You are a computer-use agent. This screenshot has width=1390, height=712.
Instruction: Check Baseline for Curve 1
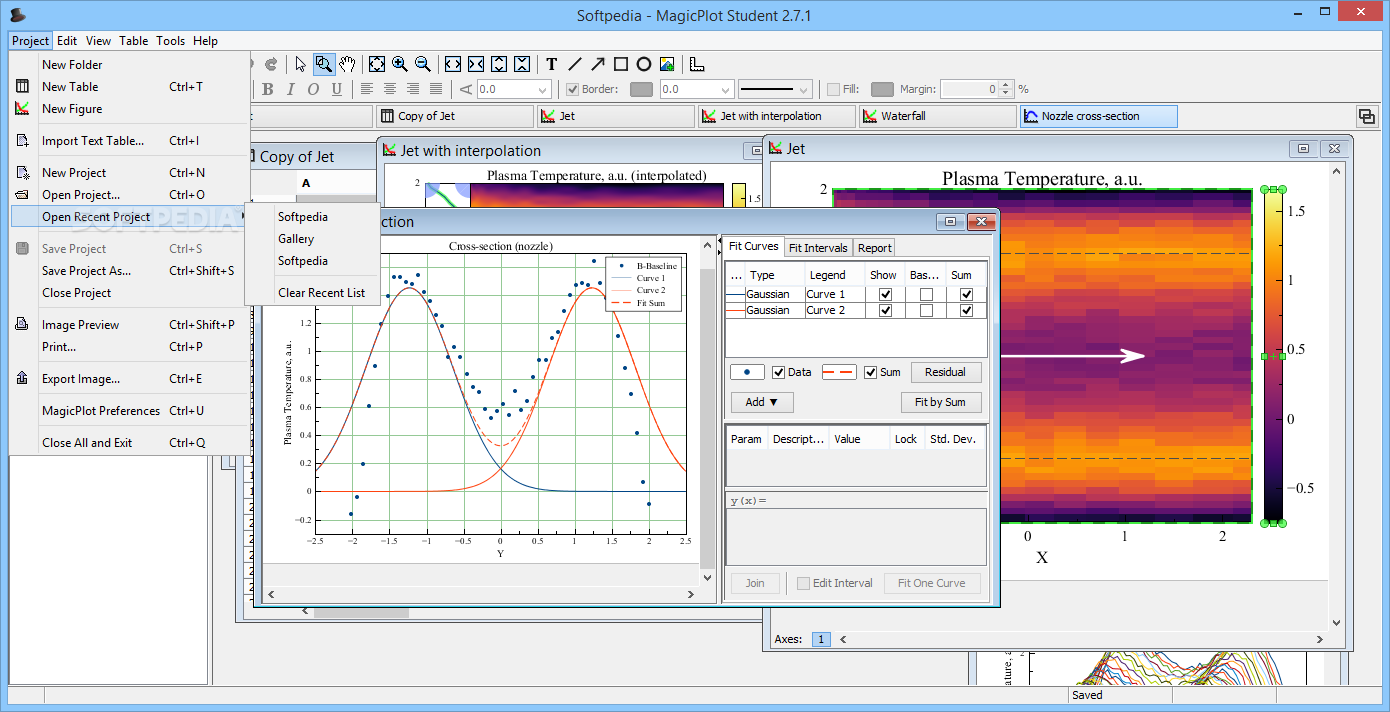coord(926,294)
